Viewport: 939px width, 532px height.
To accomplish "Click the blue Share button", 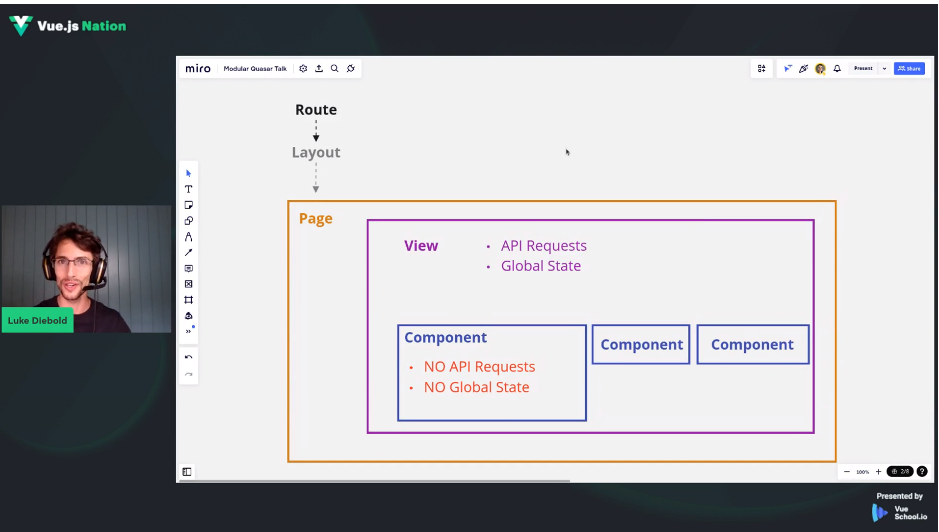I will pyautogui.click(x=909, y=69).
